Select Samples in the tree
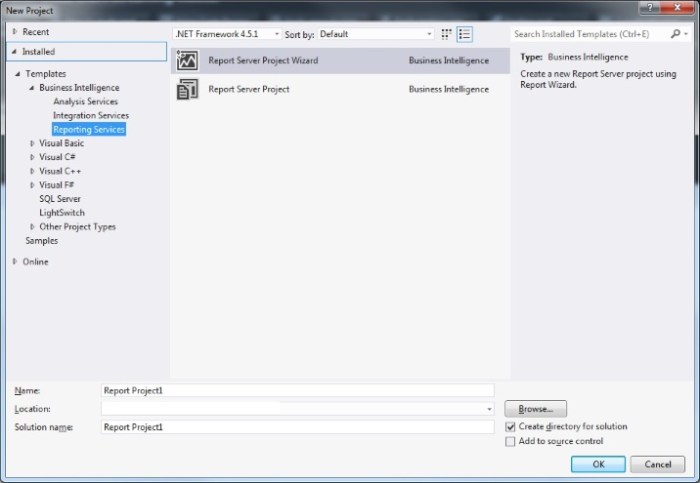The width and height of the screenshot is (700, 483). pos(42,241)
